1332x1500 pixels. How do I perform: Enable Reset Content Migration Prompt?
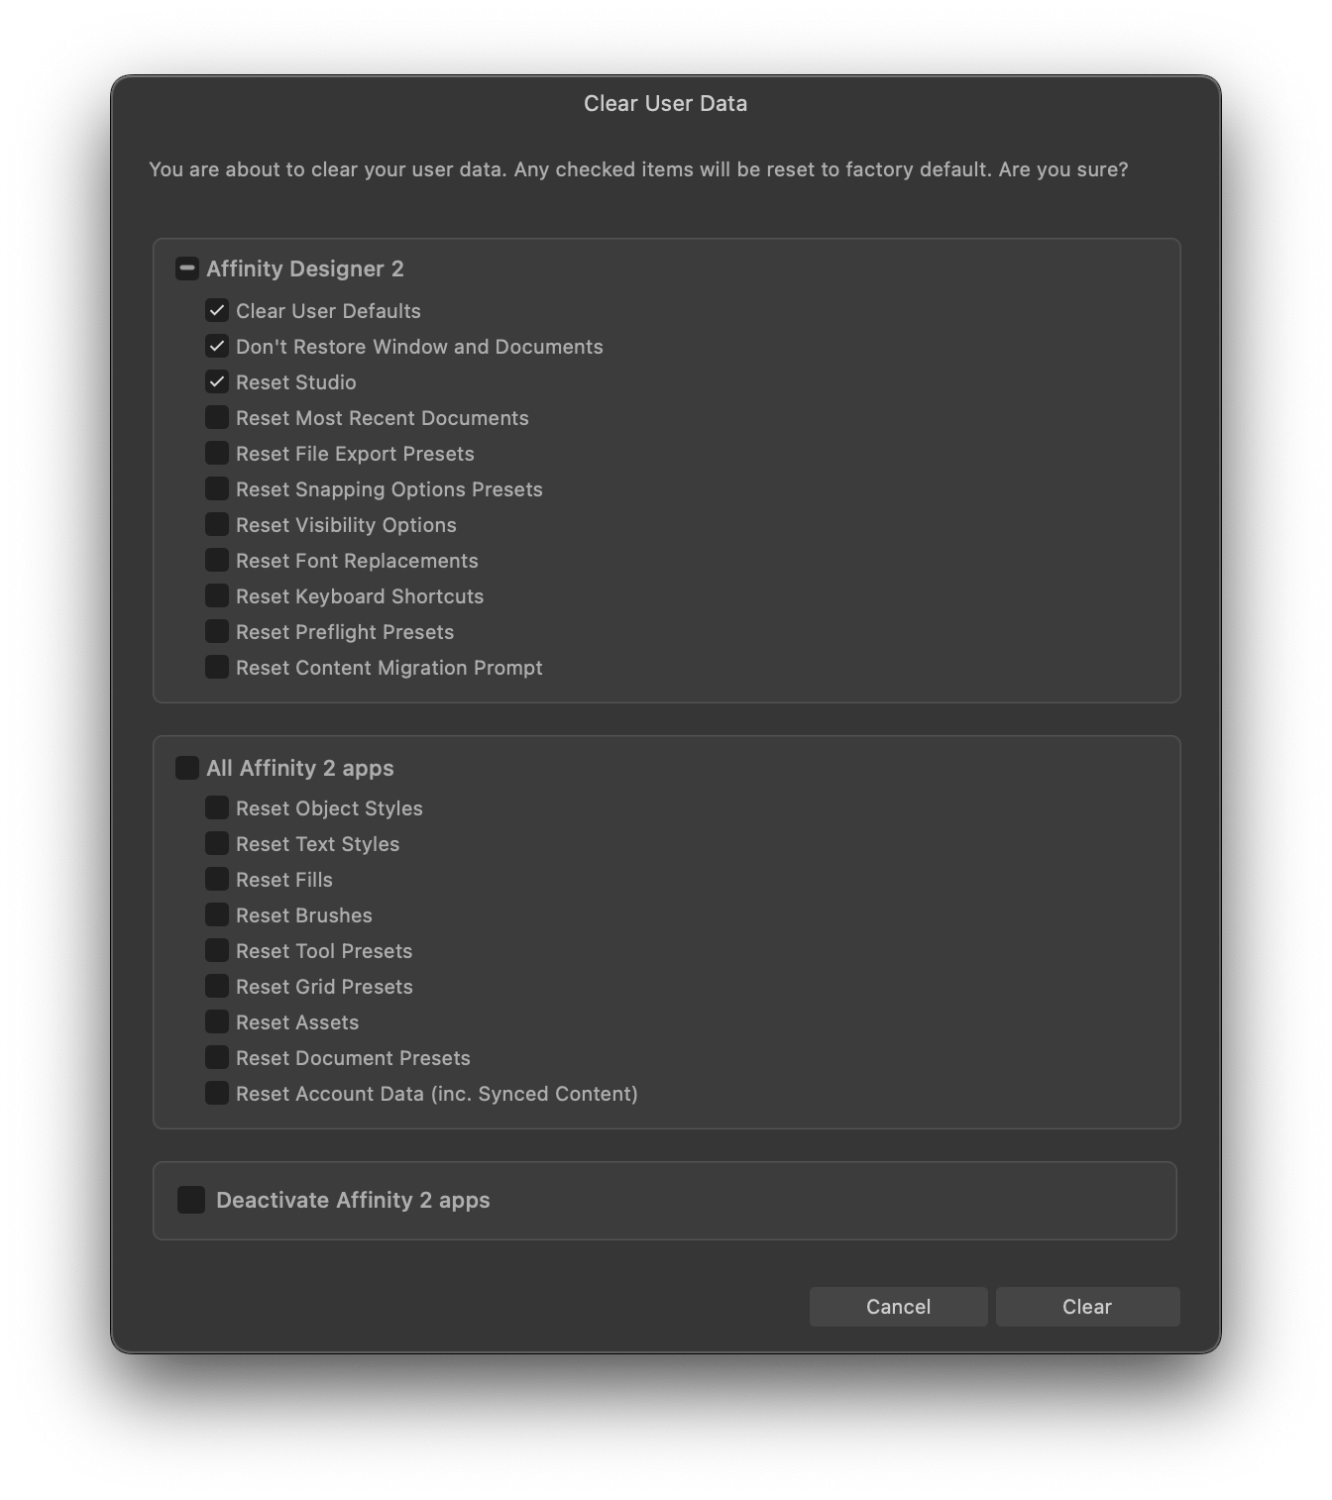pos(217,667)
